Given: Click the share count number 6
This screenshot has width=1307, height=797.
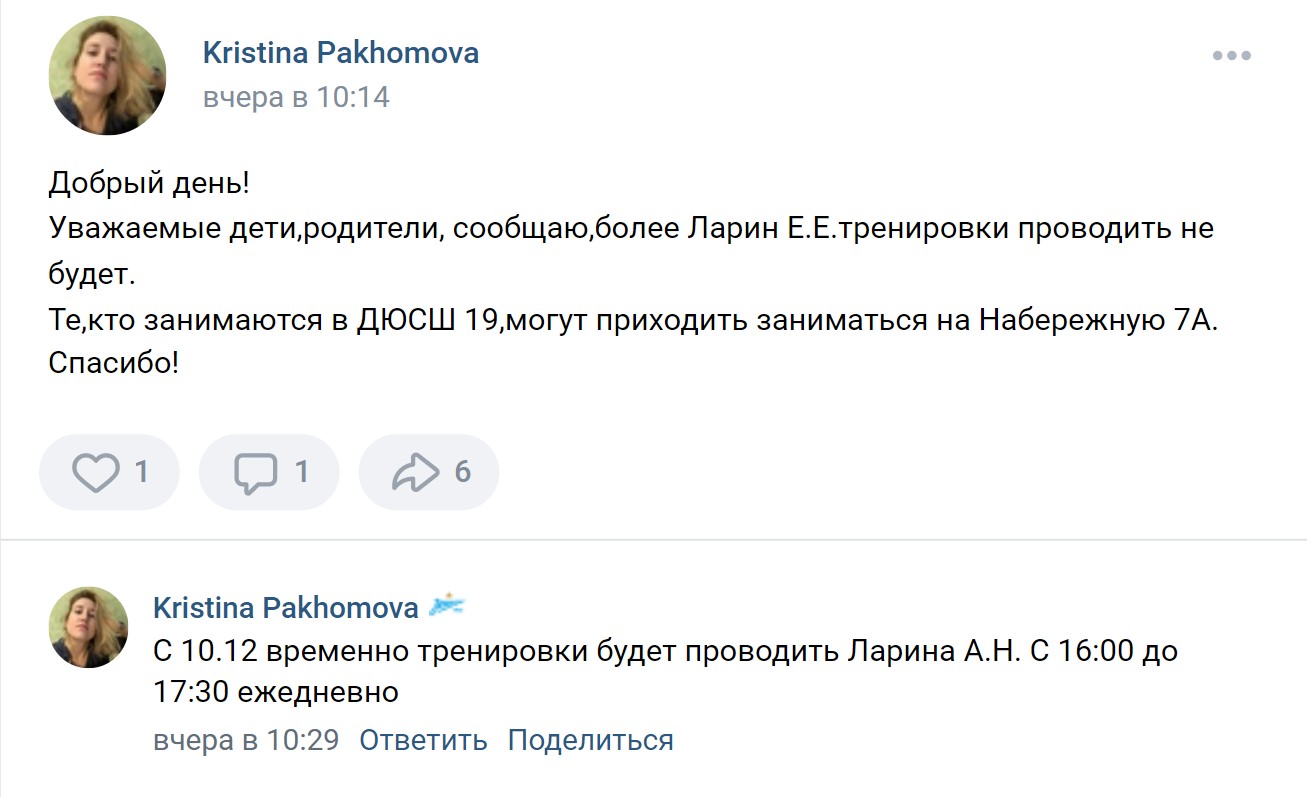Looking at the screenshot, I should [462, 472].
